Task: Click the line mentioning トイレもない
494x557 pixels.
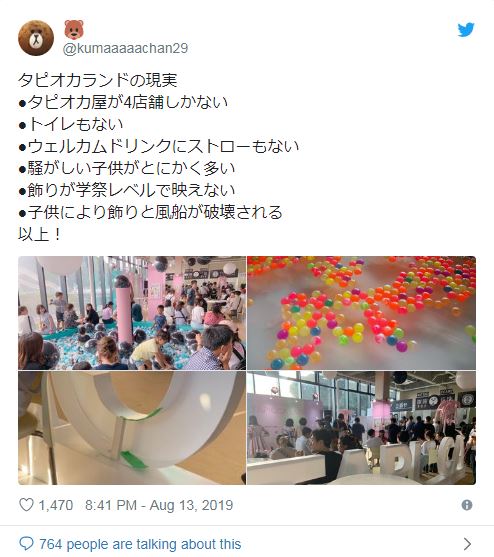Action: (x=71, y=124)
